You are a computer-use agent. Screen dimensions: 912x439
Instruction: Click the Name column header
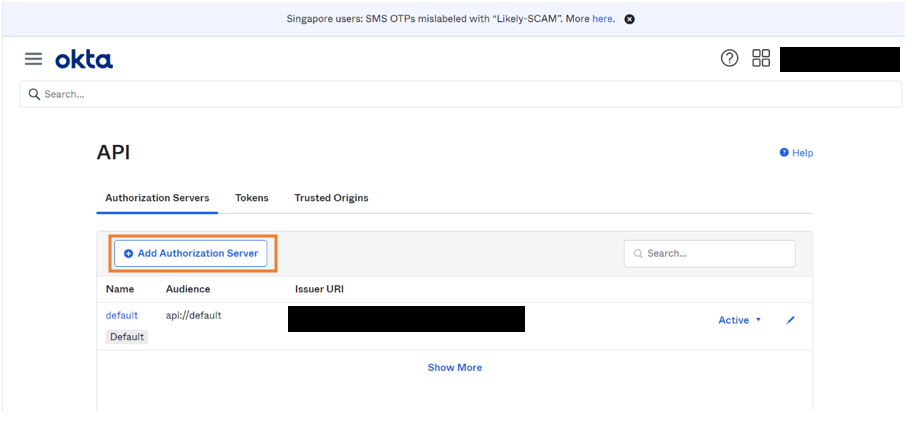point(120,289)
